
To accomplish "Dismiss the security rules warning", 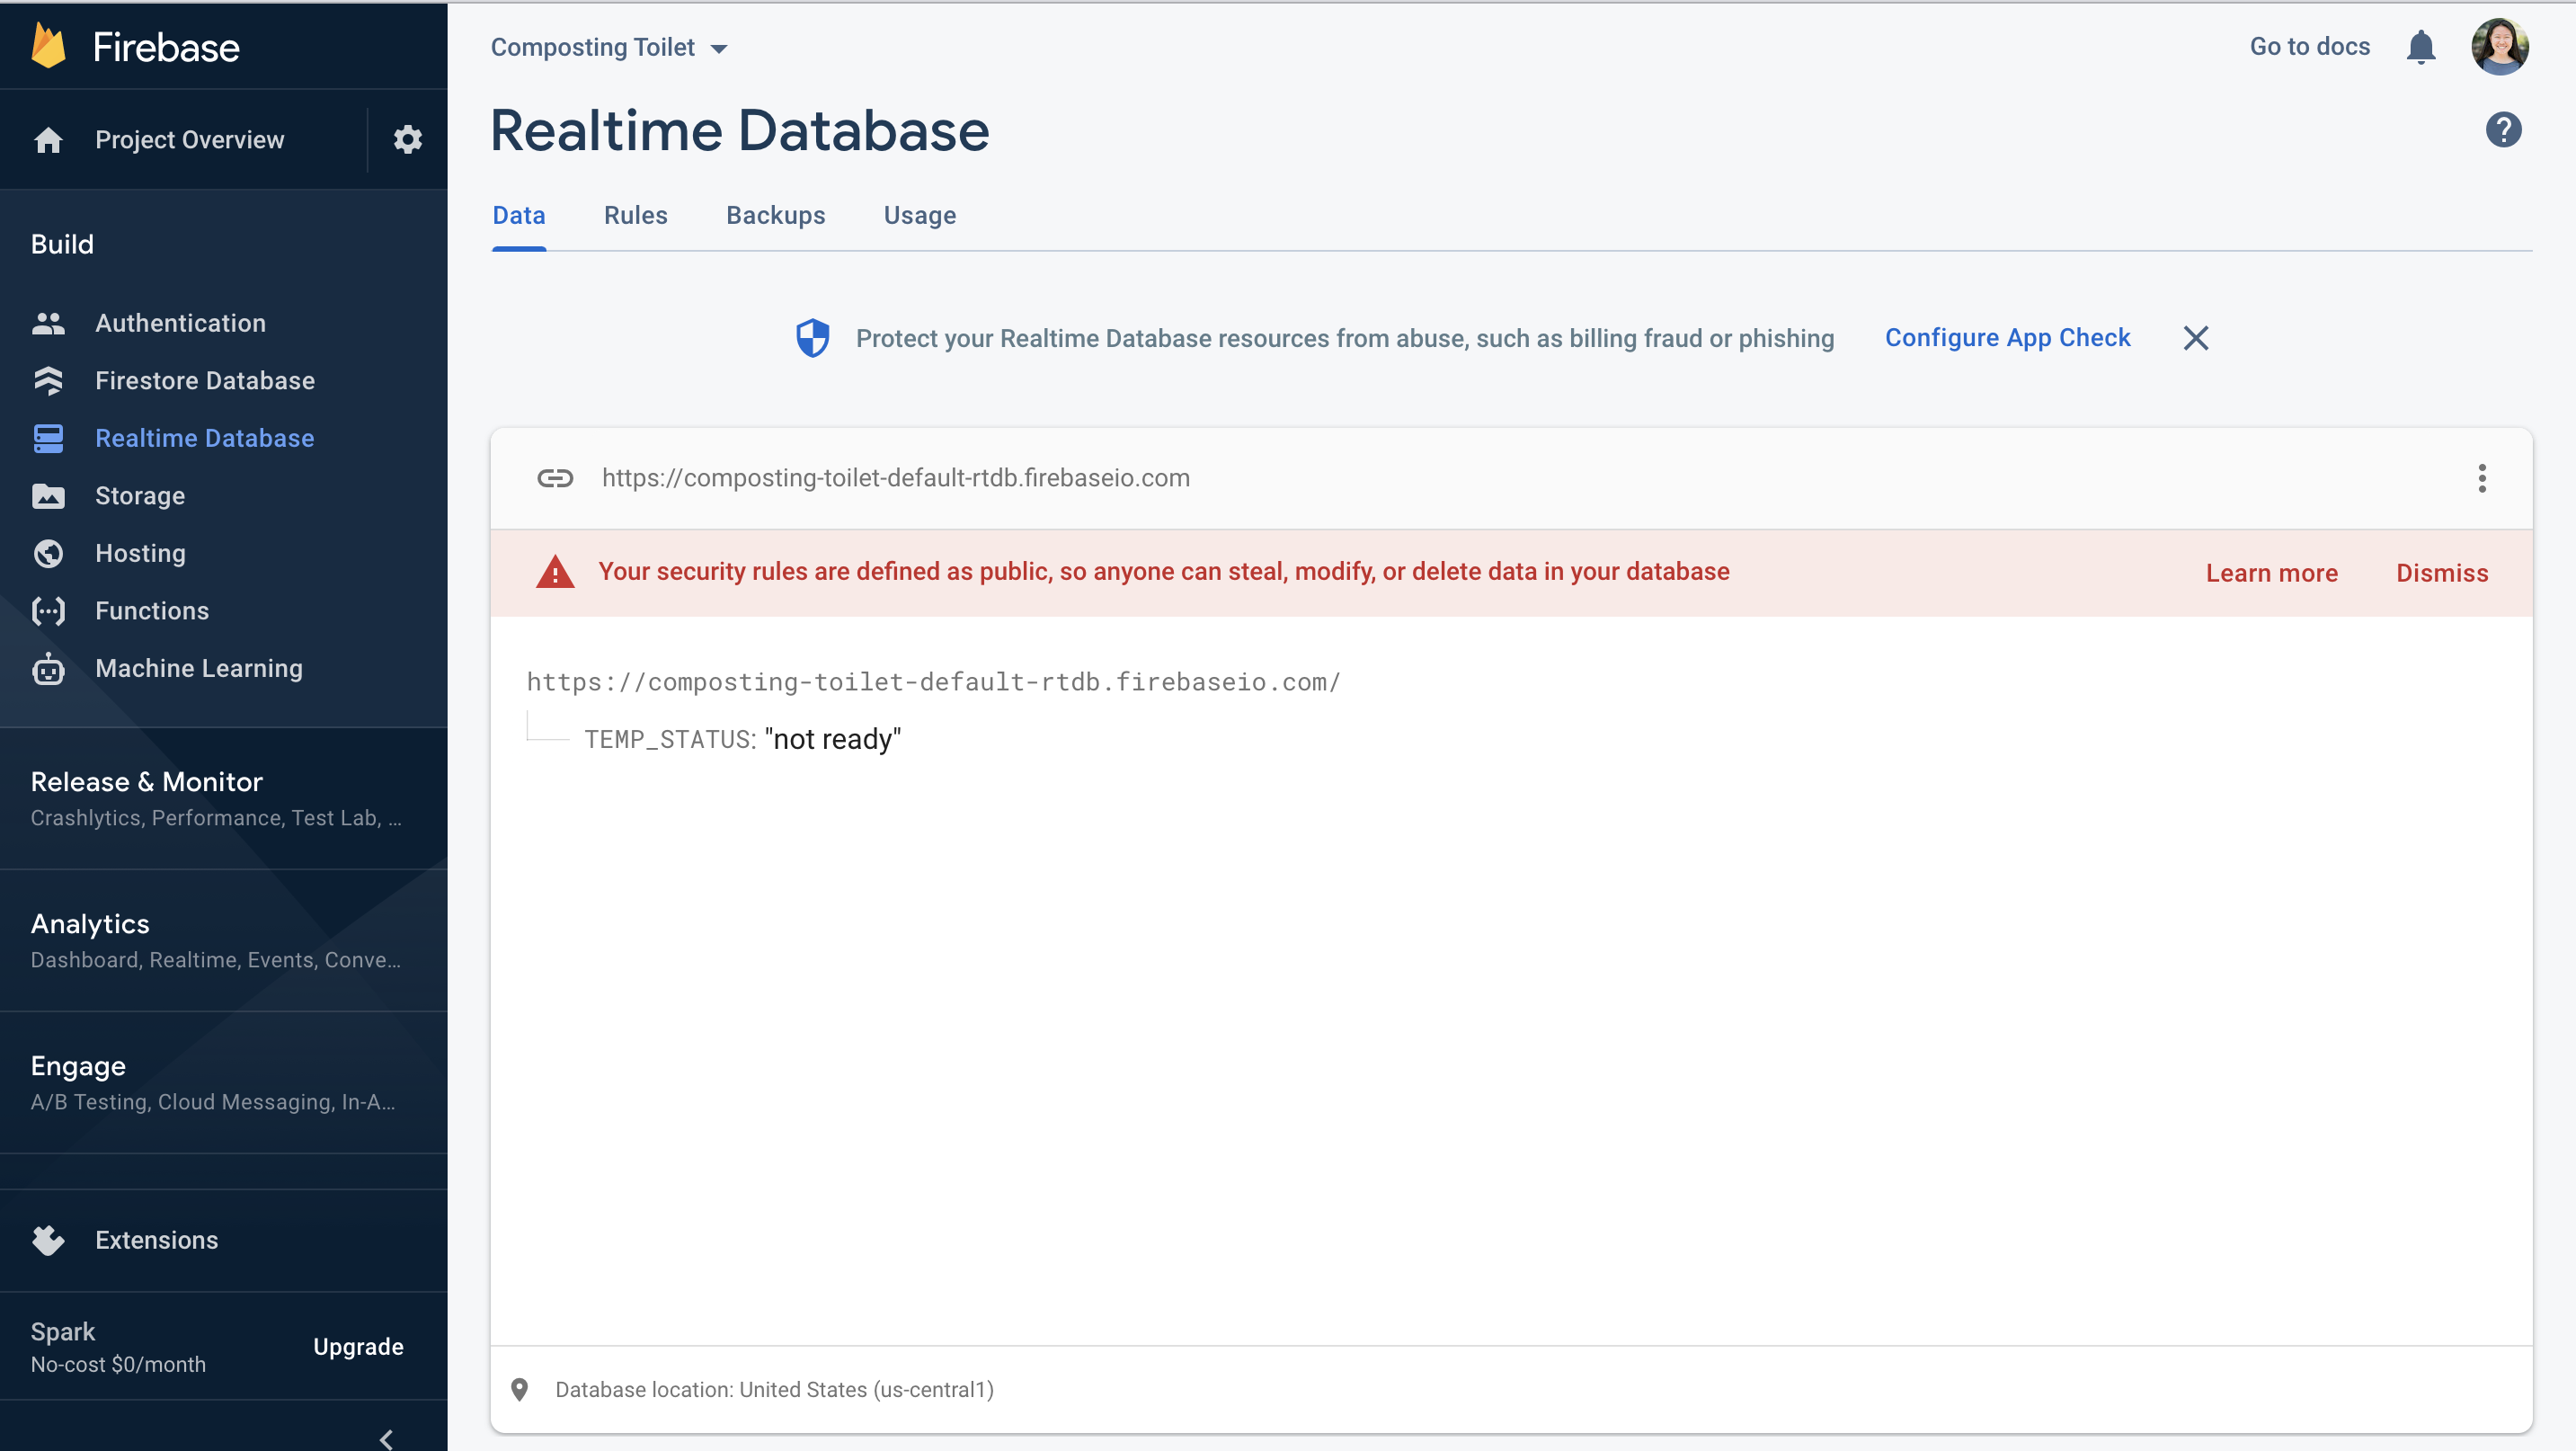I will click(x=2442, y=573).
